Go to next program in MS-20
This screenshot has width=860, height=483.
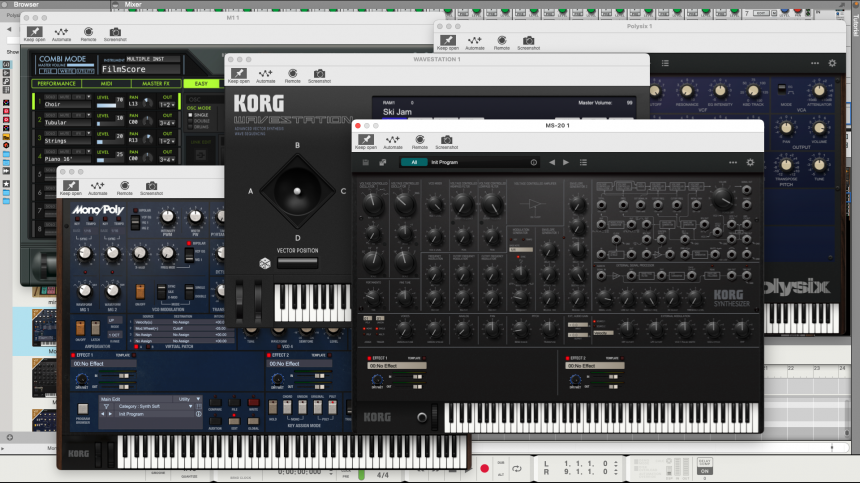pos(566,162)
